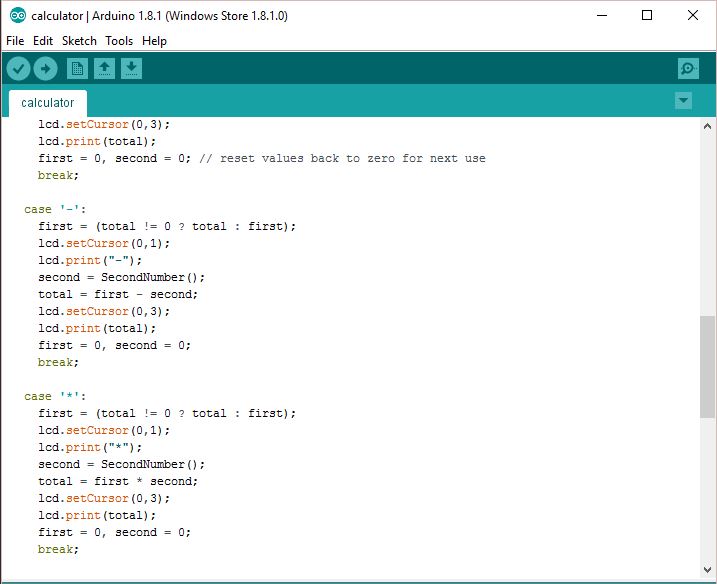Click the Upload arrow button
This screenshot has height=584, width=717.
coord(46,69)
